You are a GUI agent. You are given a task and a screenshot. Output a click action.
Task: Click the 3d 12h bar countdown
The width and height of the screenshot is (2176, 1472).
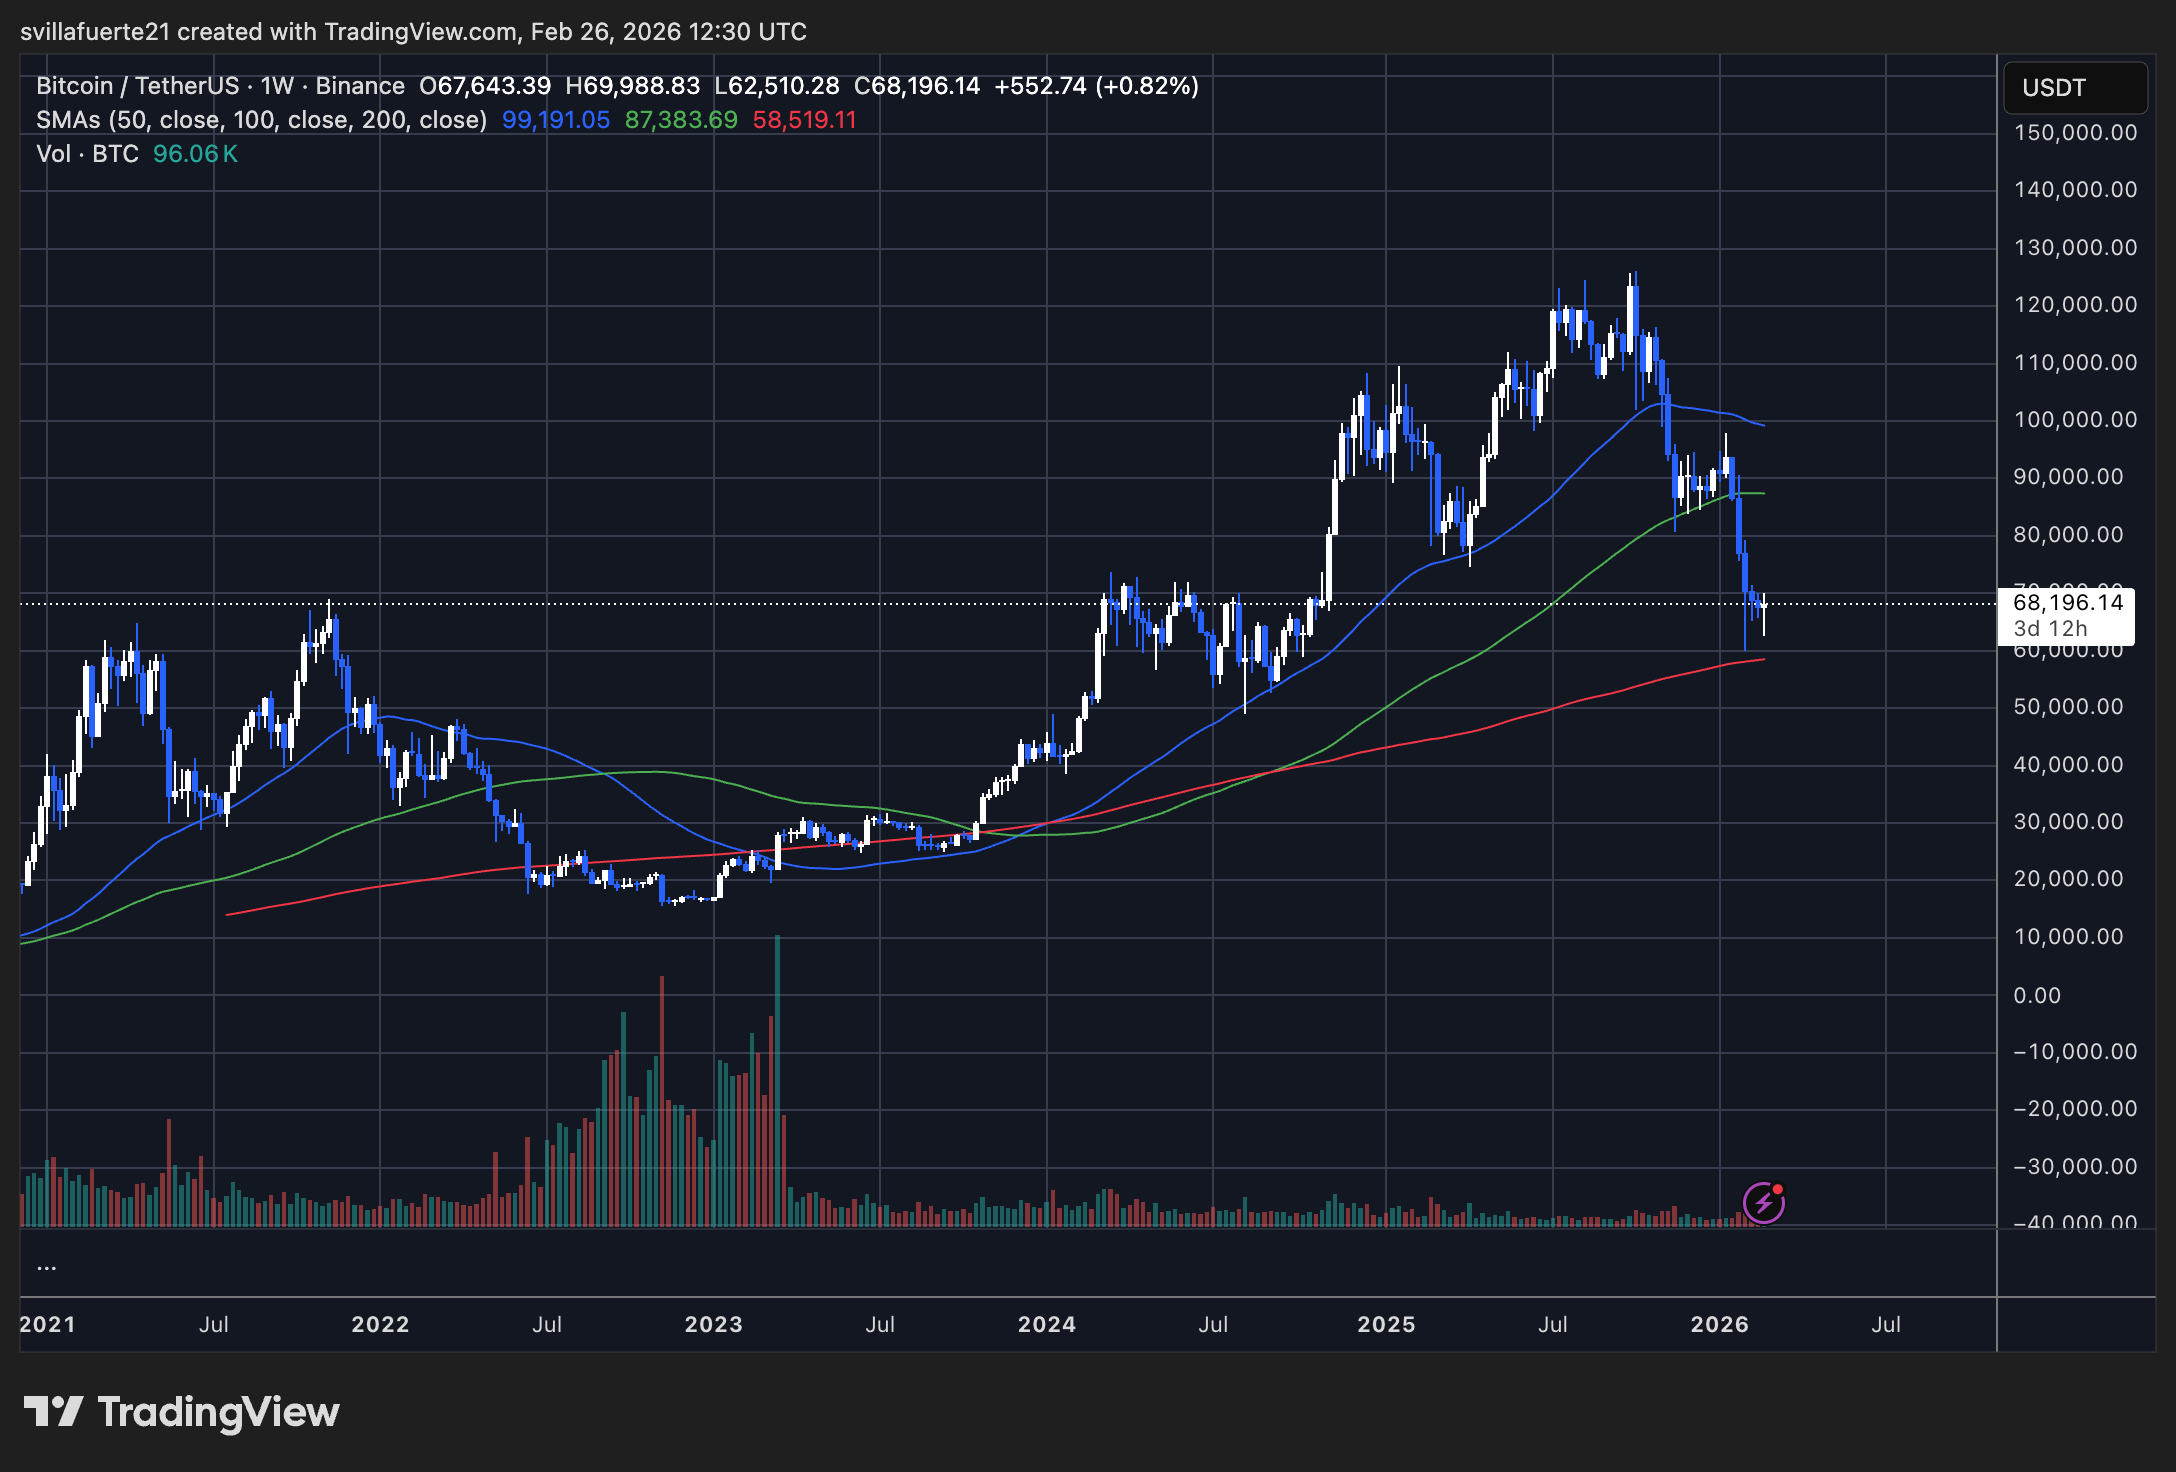pyautogui.click(x=2050, y=629)
